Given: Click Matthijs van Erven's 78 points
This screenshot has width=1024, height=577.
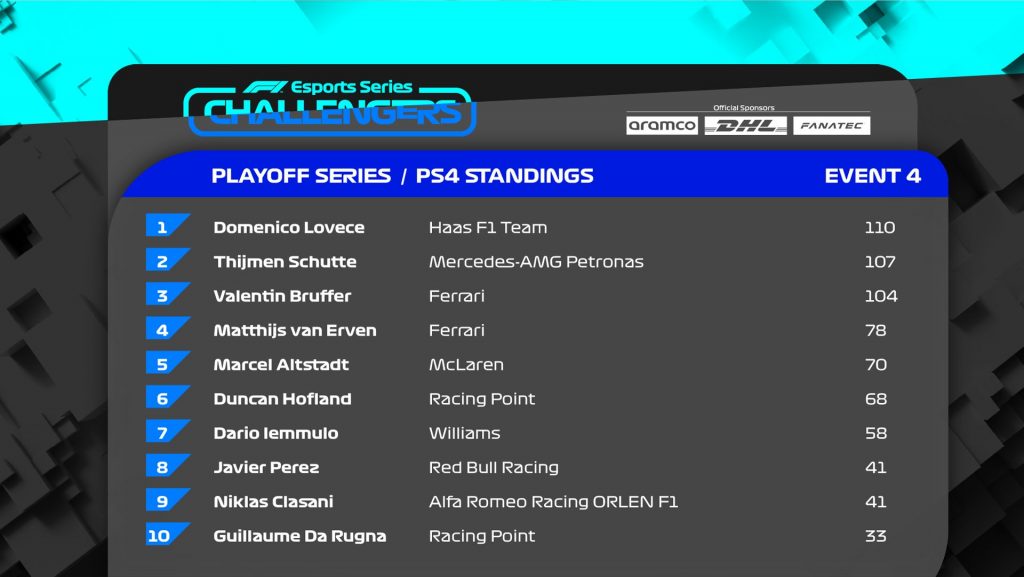Looking at the screenshot, I should pyautogui.click(x=876, y=330).
